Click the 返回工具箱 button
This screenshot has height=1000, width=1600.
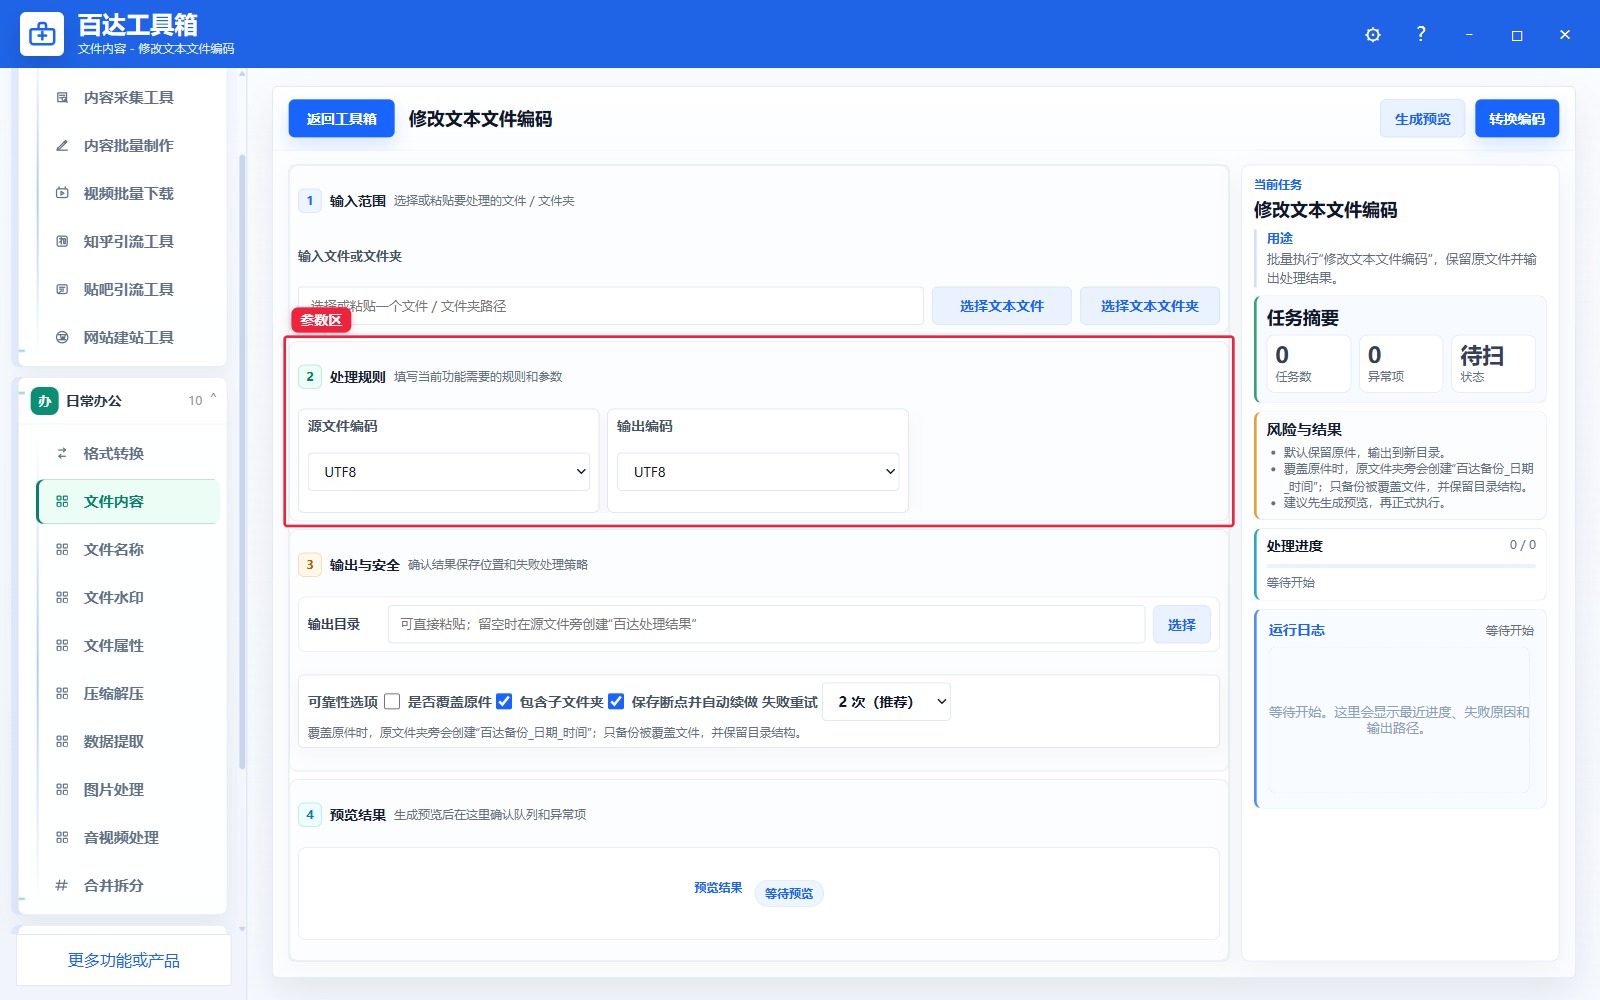tap(342, 119)
